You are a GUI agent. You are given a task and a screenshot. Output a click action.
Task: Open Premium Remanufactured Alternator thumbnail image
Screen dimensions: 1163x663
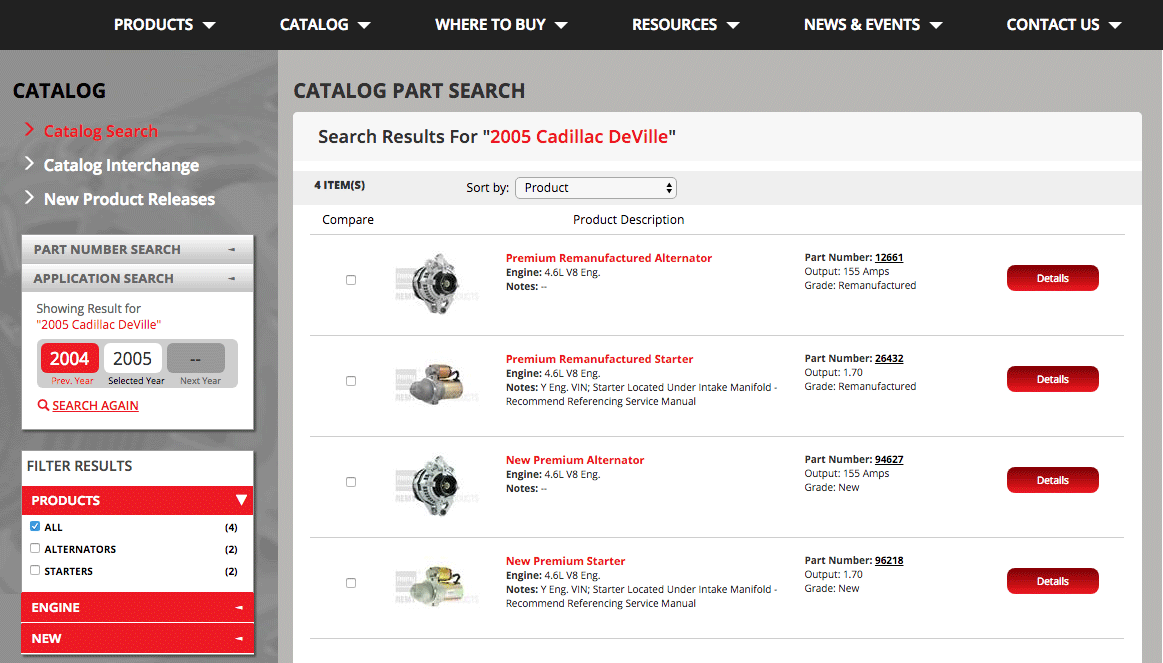tap(437, 285)
